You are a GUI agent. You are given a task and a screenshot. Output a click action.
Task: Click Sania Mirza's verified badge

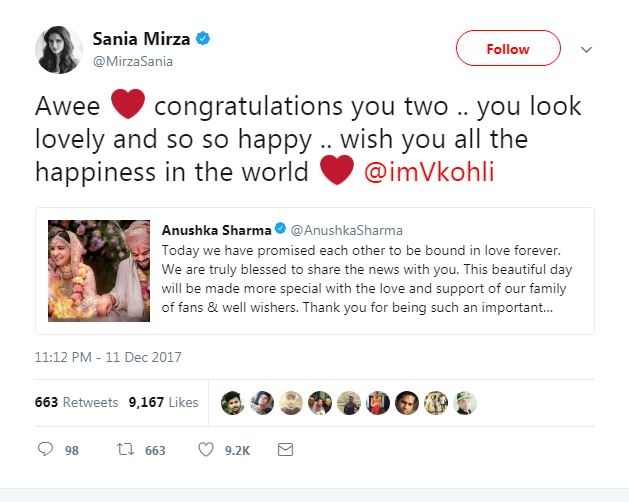(x=202, y=40)
